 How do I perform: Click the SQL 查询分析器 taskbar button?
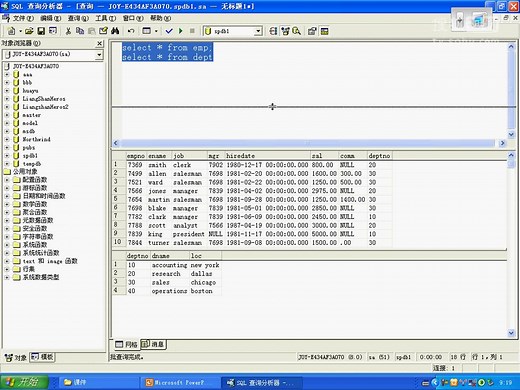[262, 382]
